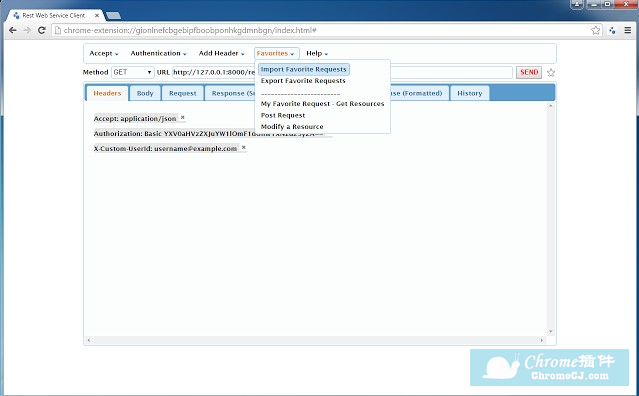Open the Request tab

[183, 93]
